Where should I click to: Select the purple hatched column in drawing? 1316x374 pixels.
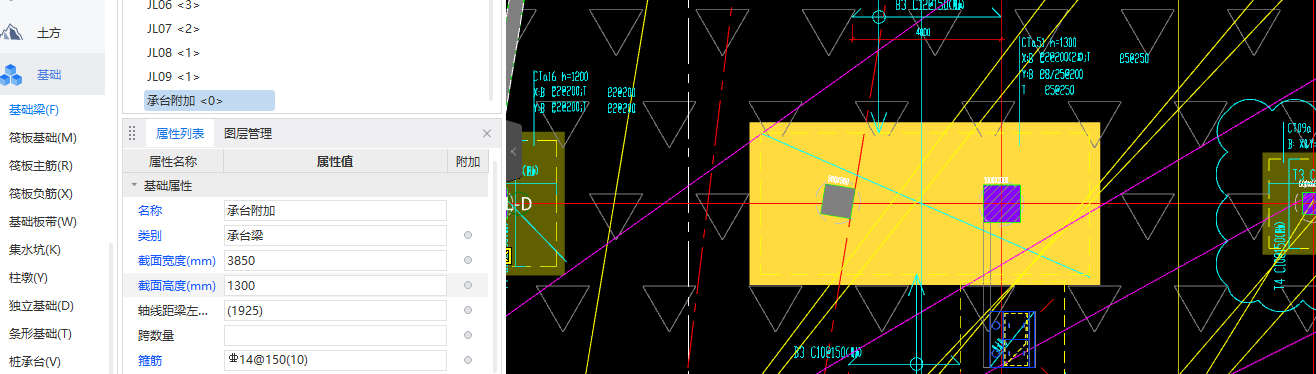coord(1001,203)
